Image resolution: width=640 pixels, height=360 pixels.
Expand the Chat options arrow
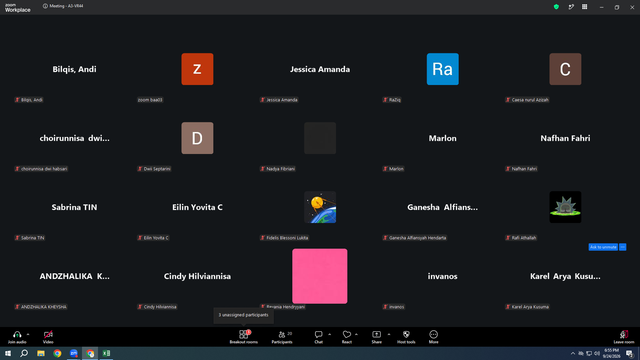coord(329,334)
